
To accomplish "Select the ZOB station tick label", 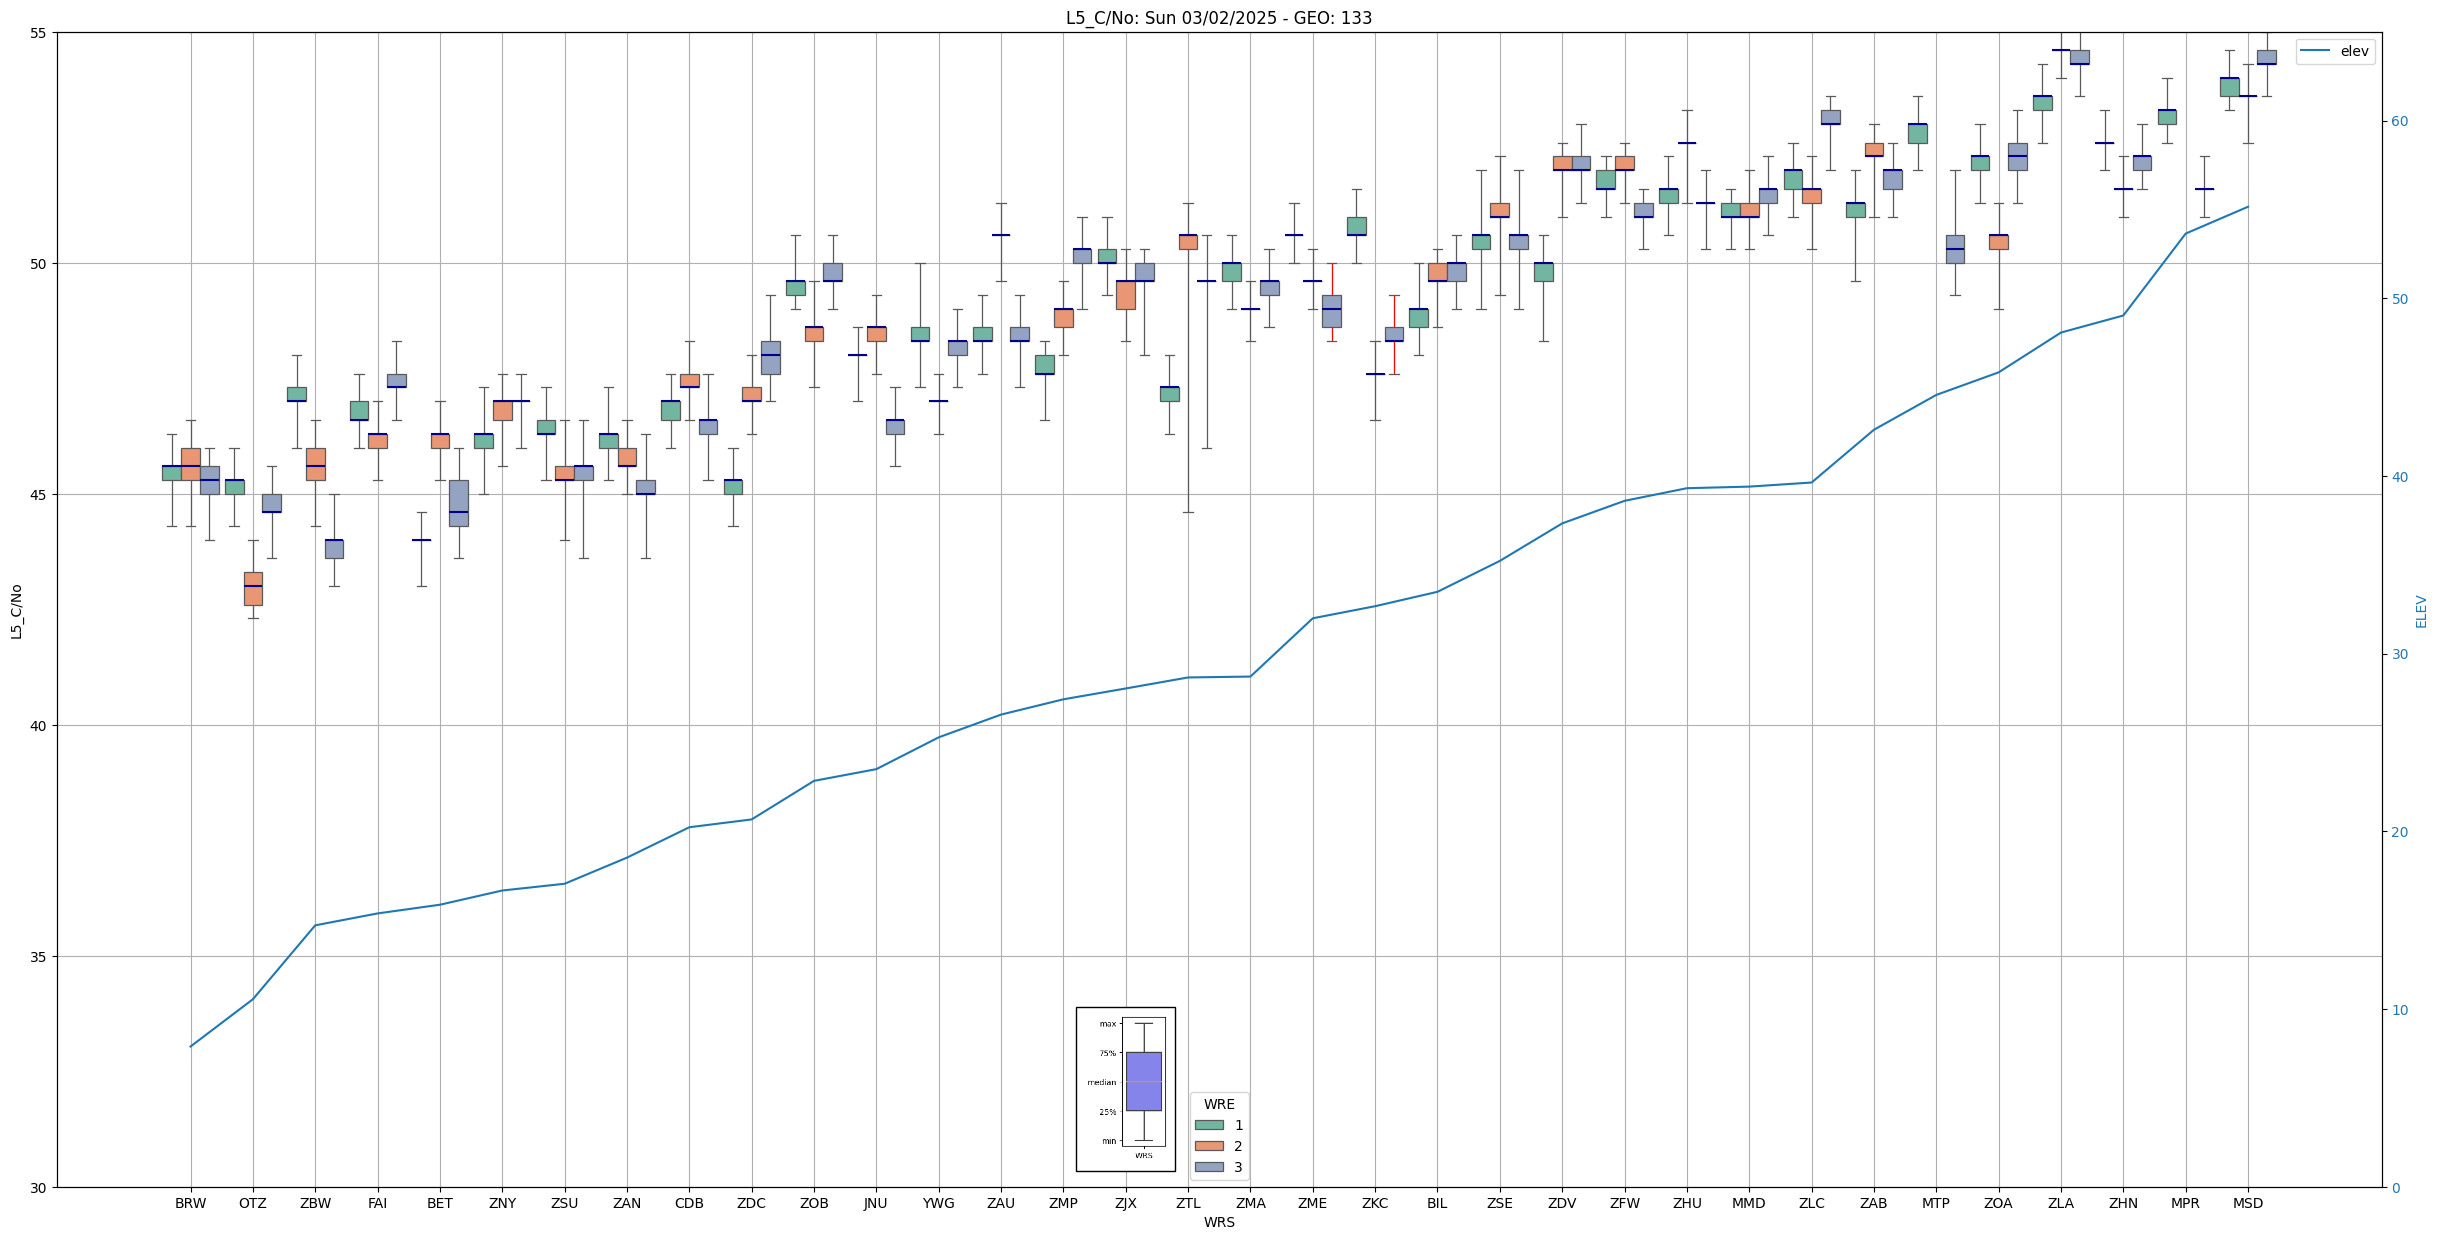I will coord(813,1203).
